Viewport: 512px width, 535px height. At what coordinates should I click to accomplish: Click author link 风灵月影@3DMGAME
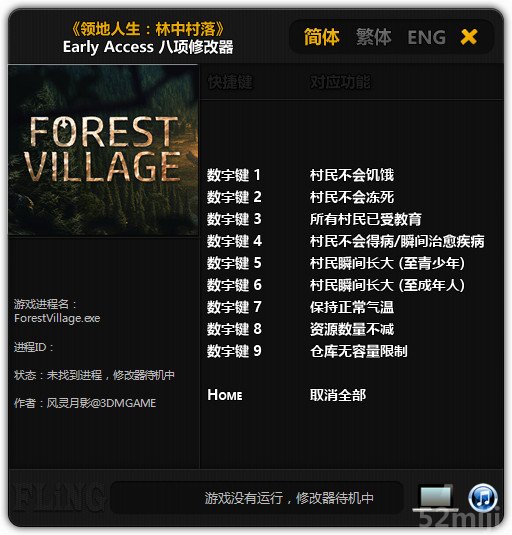tap(101, 403)
